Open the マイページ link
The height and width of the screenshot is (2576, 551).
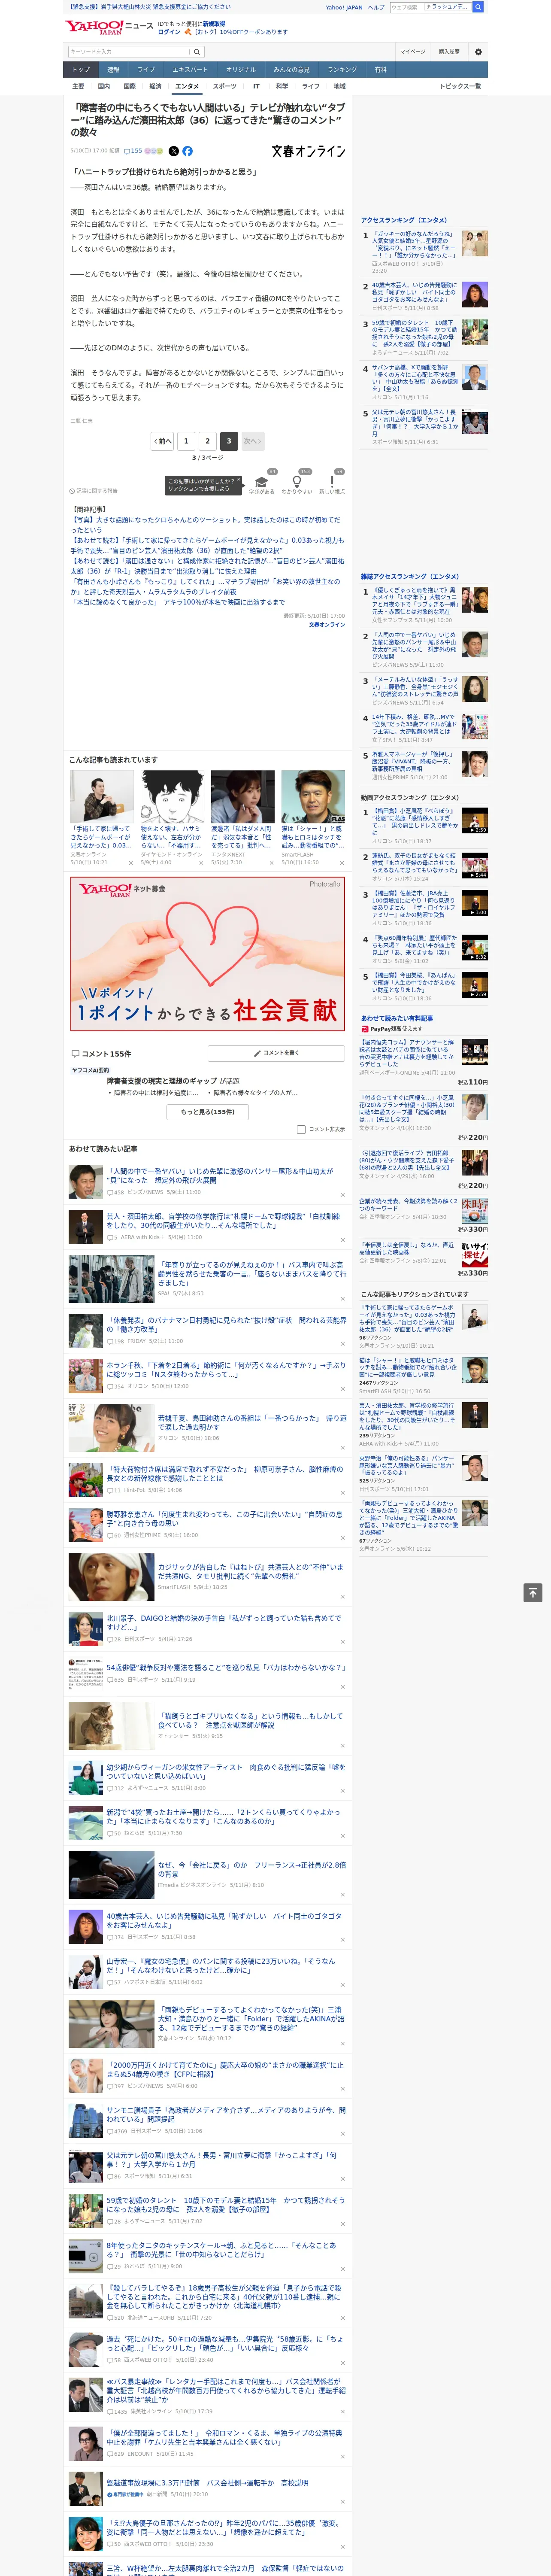(413, 52)
